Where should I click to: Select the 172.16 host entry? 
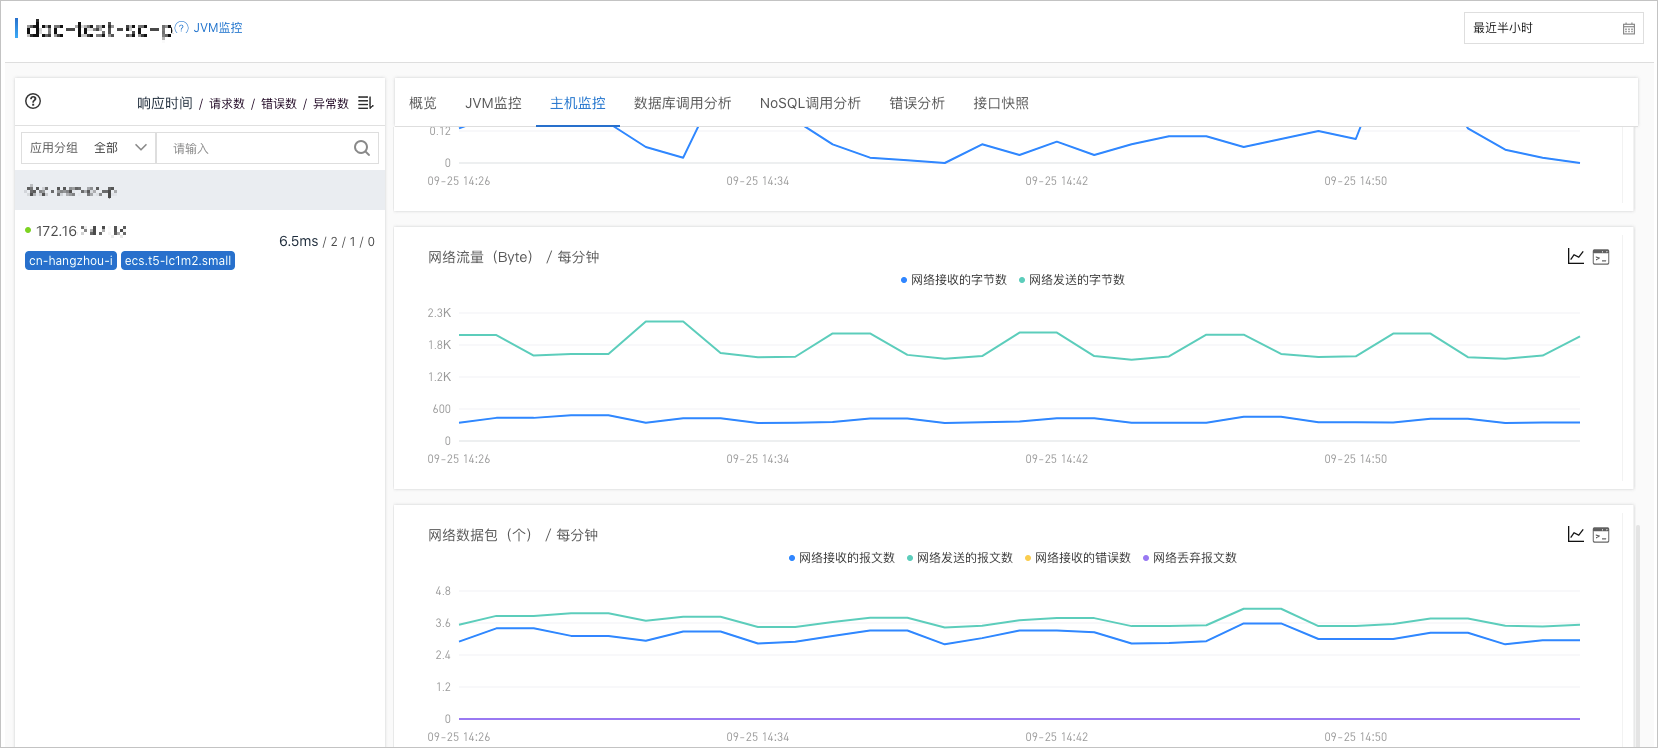(x=200, y=246)
